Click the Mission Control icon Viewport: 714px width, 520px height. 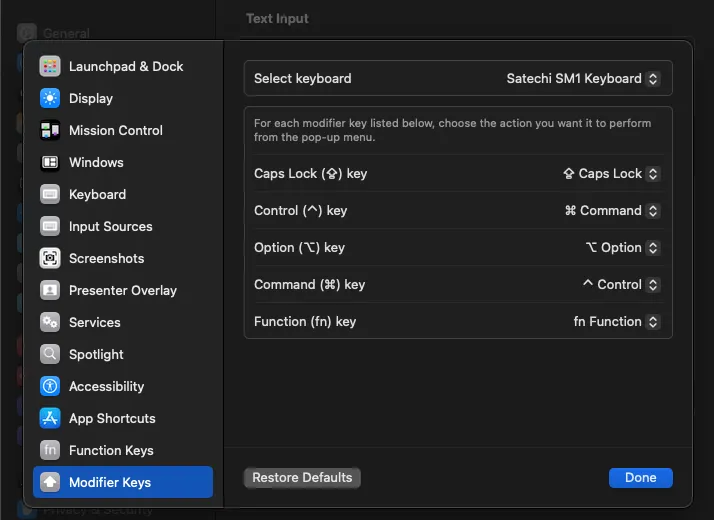pos(50,130)
